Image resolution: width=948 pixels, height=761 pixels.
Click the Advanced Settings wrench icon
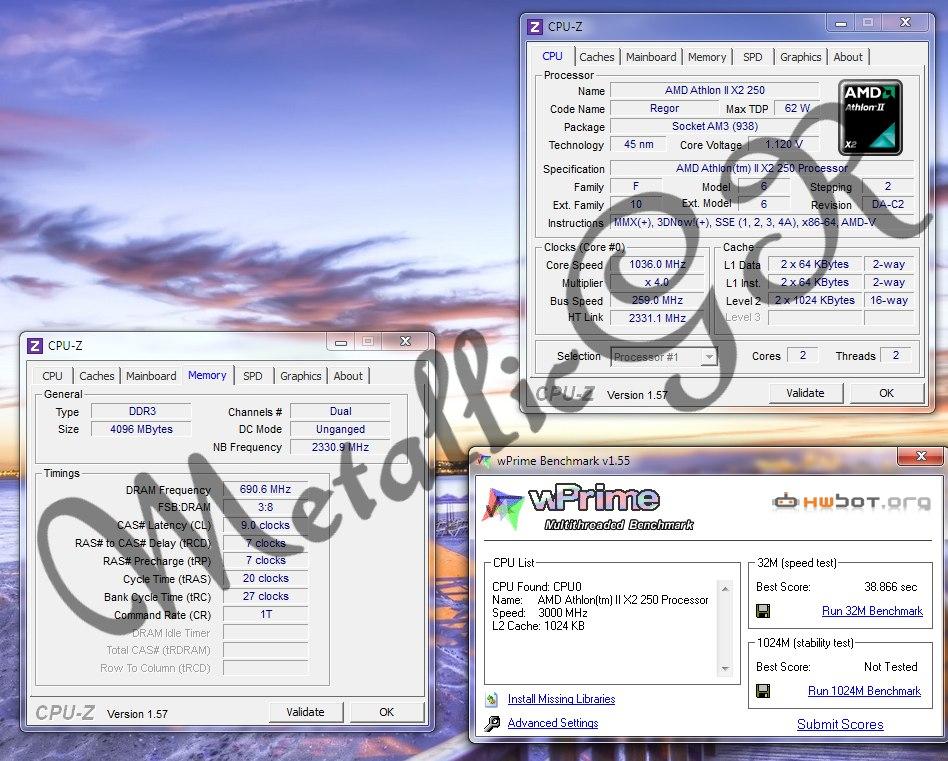[492, 723]
